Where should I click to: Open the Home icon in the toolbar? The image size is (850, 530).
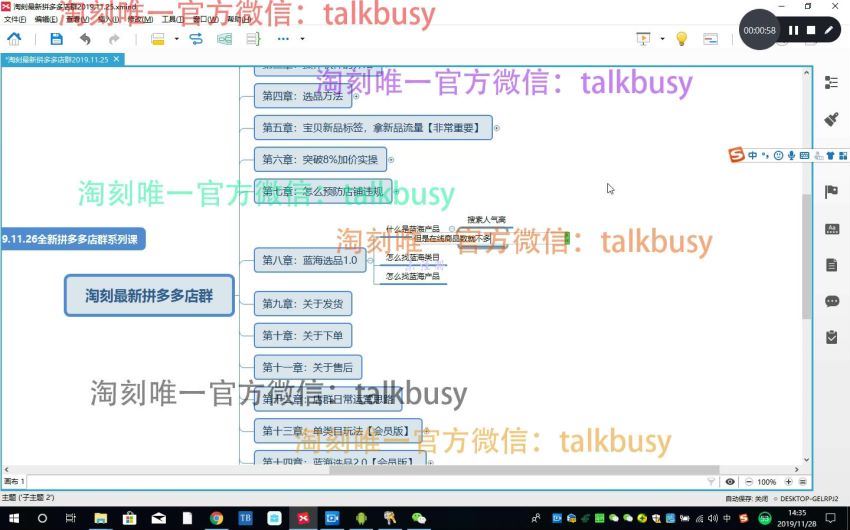coord(14,39)
